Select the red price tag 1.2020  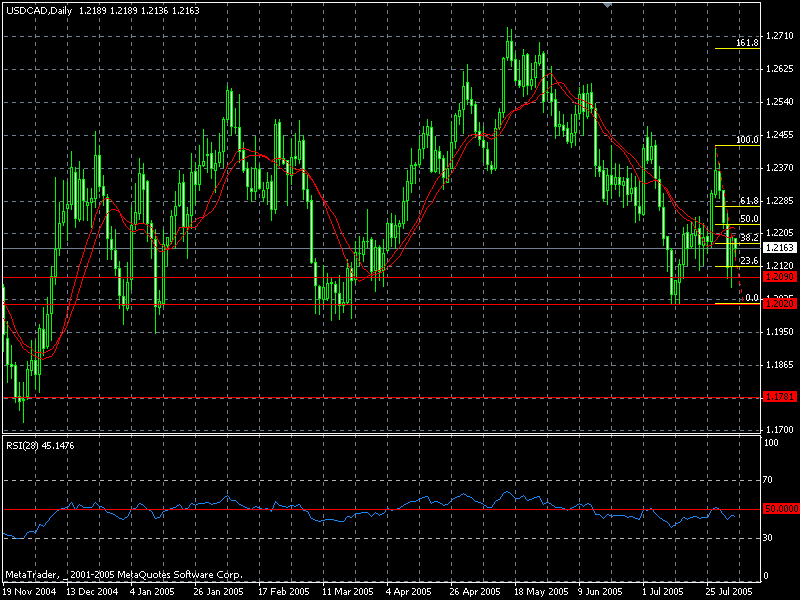pyautogui.click(x=780, y=304)
